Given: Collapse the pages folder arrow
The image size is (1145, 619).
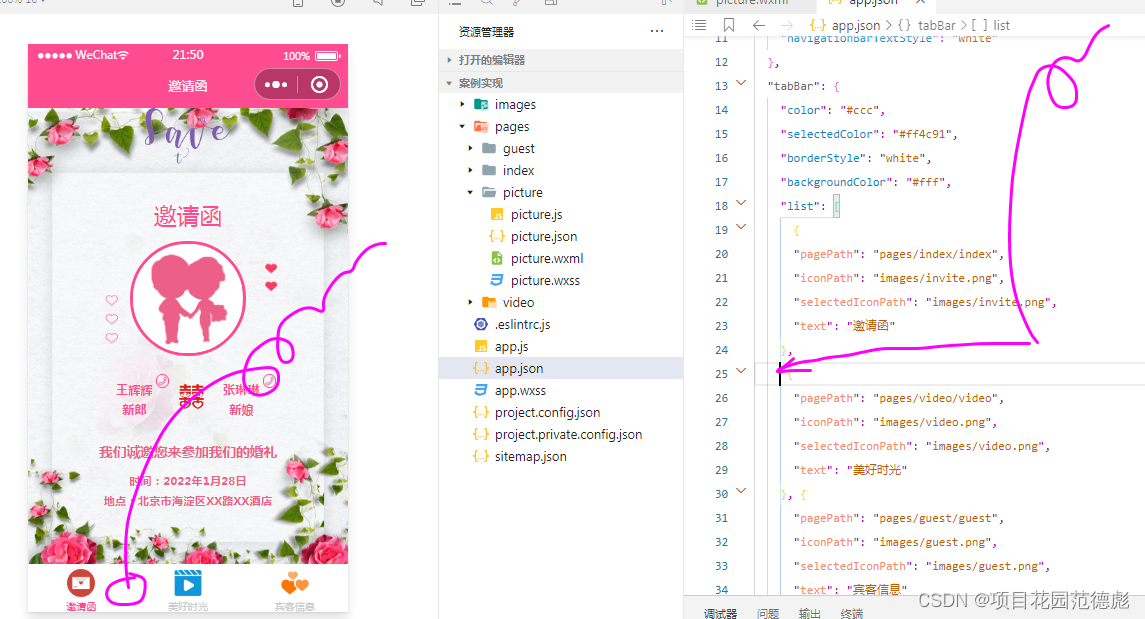Looking at the screenshot, I should click(462, 126).
